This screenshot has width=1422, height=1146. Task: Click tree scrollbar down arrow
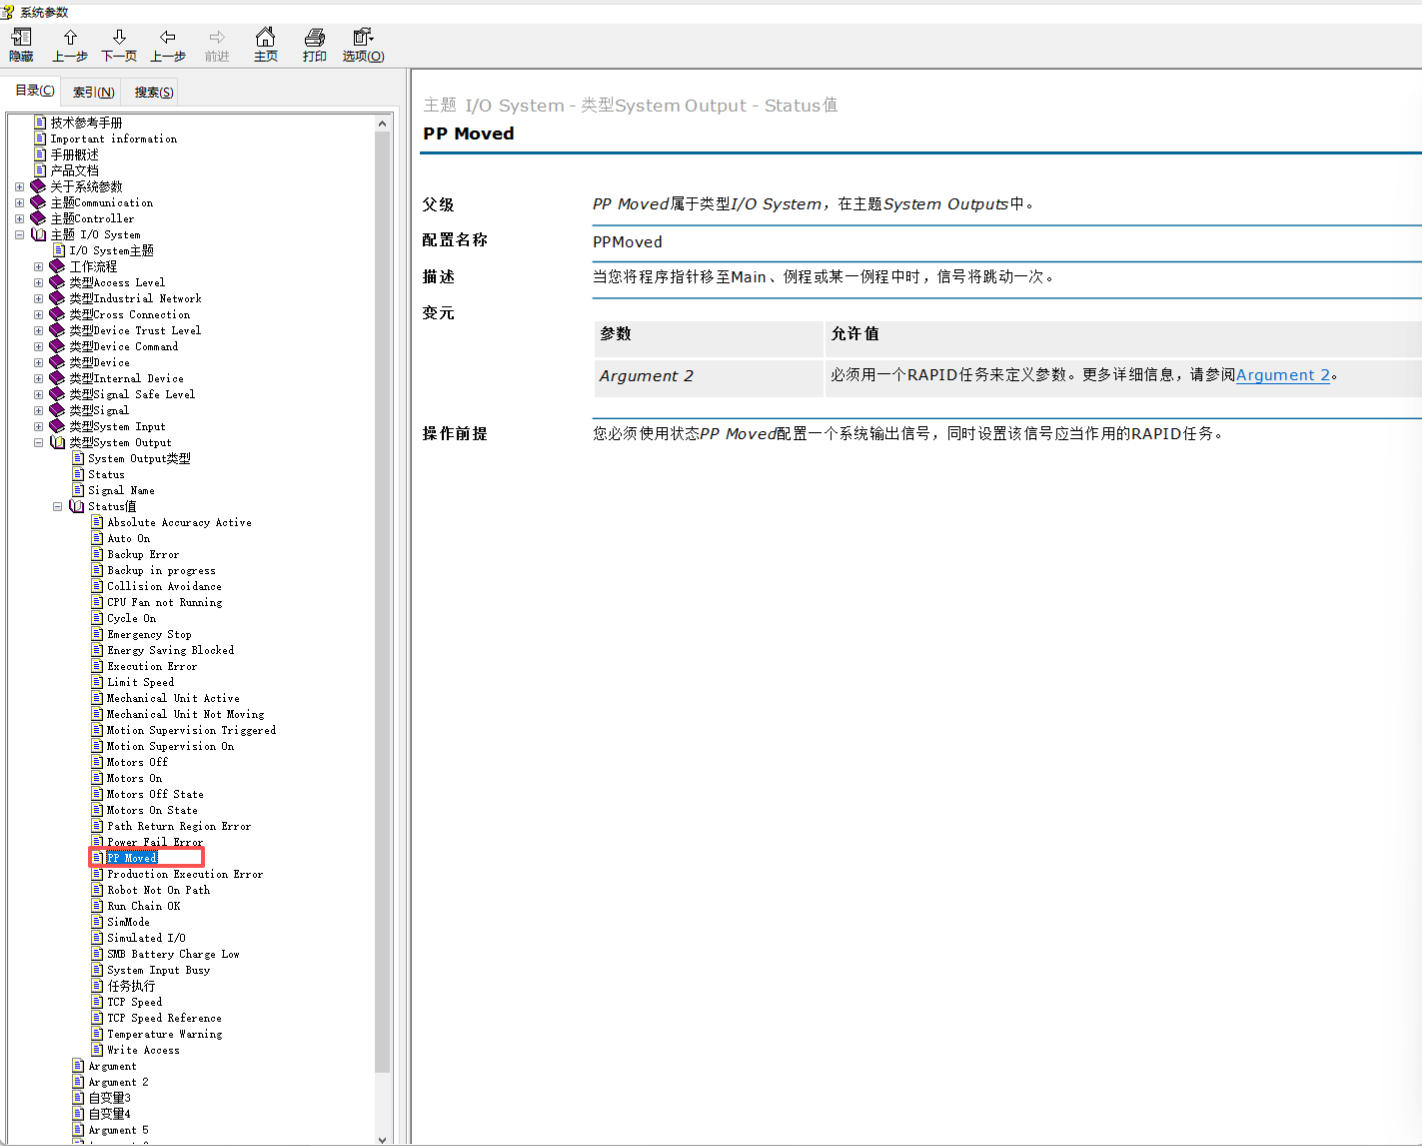point(382,1138)
